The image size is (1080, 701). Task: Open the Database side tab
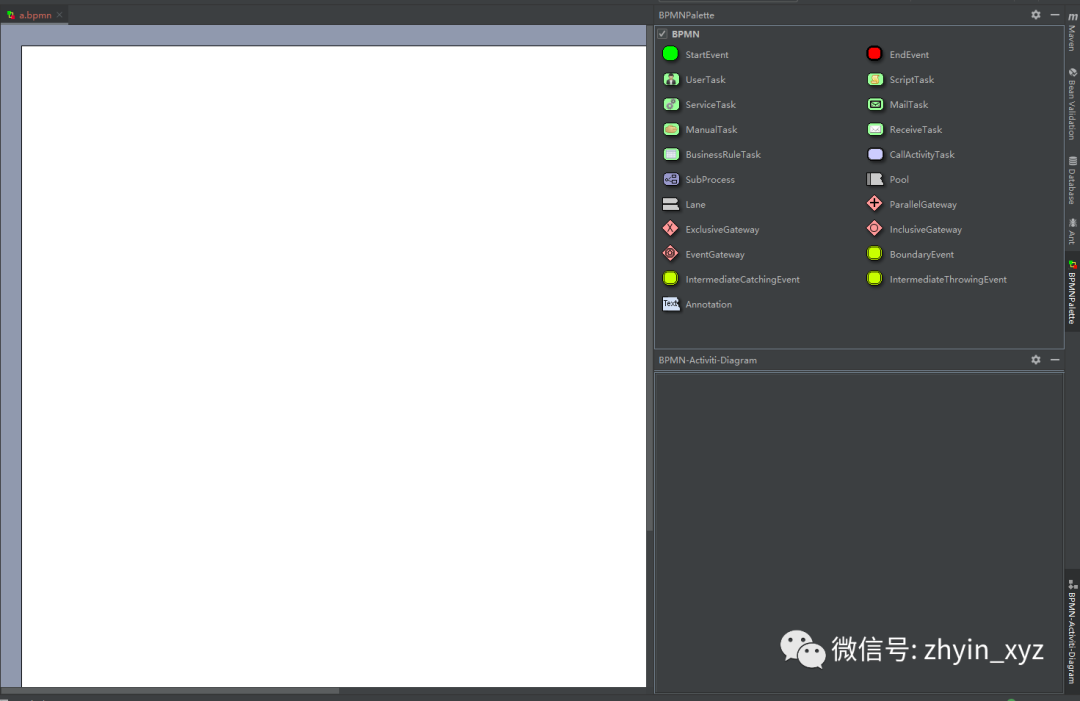[x=1072, y=180]
